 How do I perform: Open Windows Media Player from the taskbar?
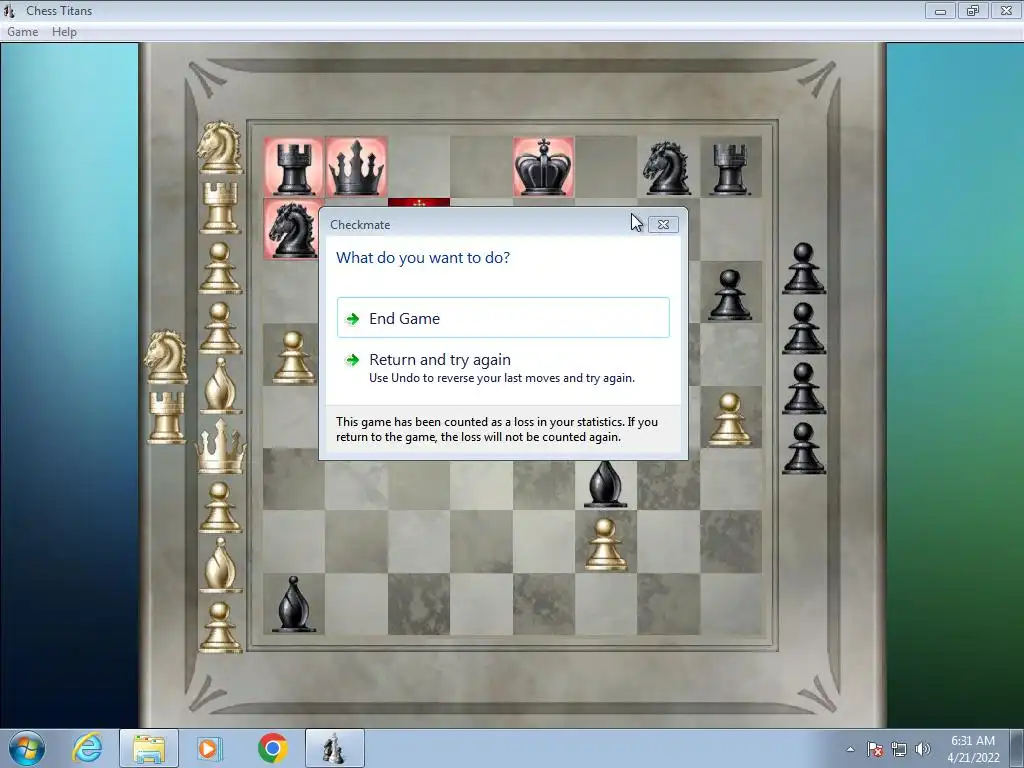(210, 748)
